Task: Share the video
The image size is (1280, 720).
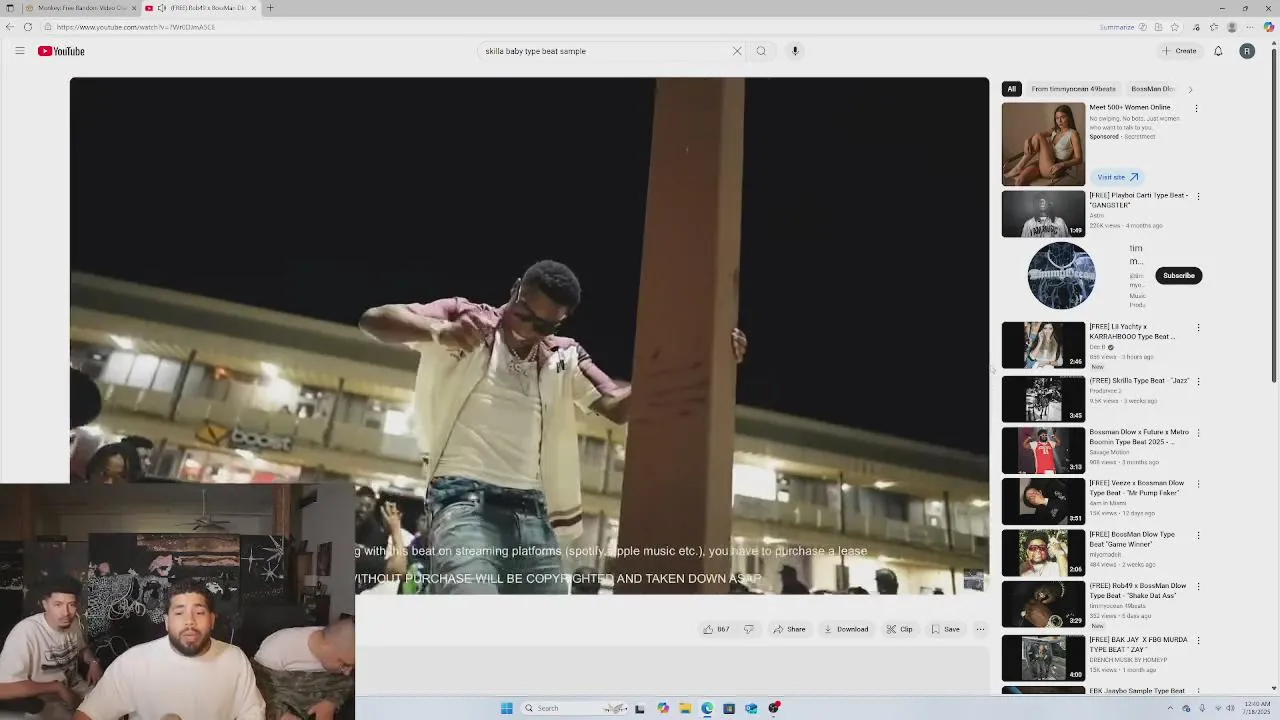Action: pyautogui.click(x=789, y=629)
